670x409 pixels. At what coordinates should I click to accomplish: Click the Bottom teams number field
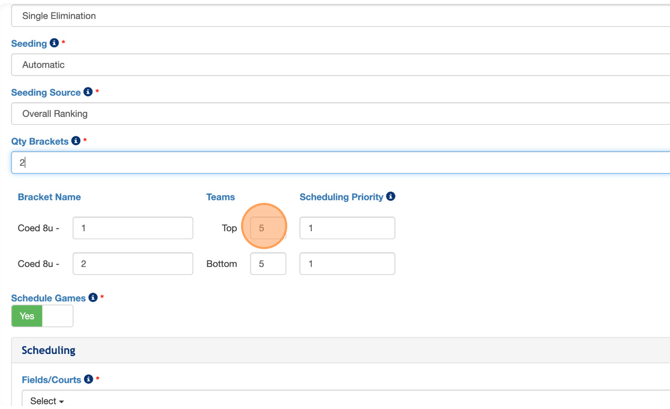coord(267,264)
